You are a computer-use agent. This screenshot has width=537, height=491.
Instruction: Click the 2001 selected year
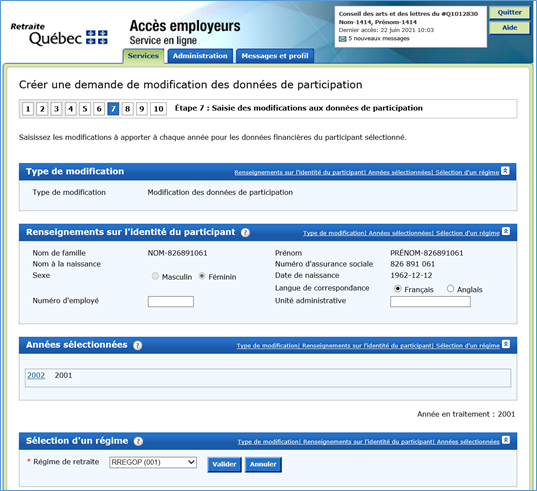(63, 376)
